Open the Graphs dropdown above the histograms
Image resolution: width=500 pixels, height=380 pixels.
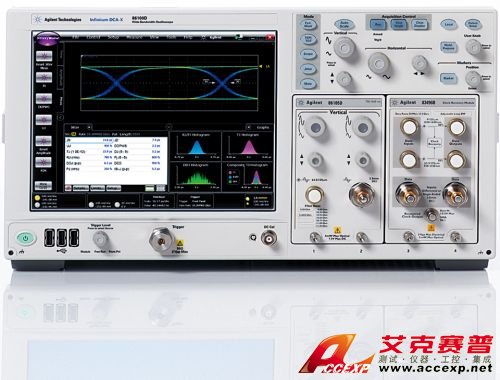pyautogui.click(x=259, y=127)
